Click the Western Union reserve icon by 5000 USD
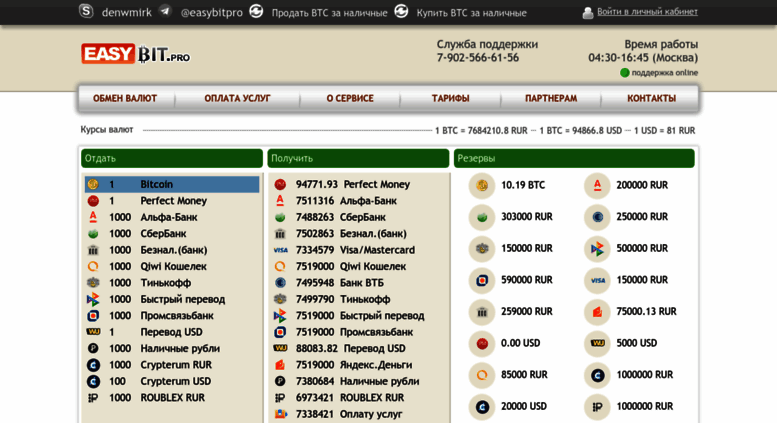The height and width of the screenshot is (423, 777). pos(597,343)
